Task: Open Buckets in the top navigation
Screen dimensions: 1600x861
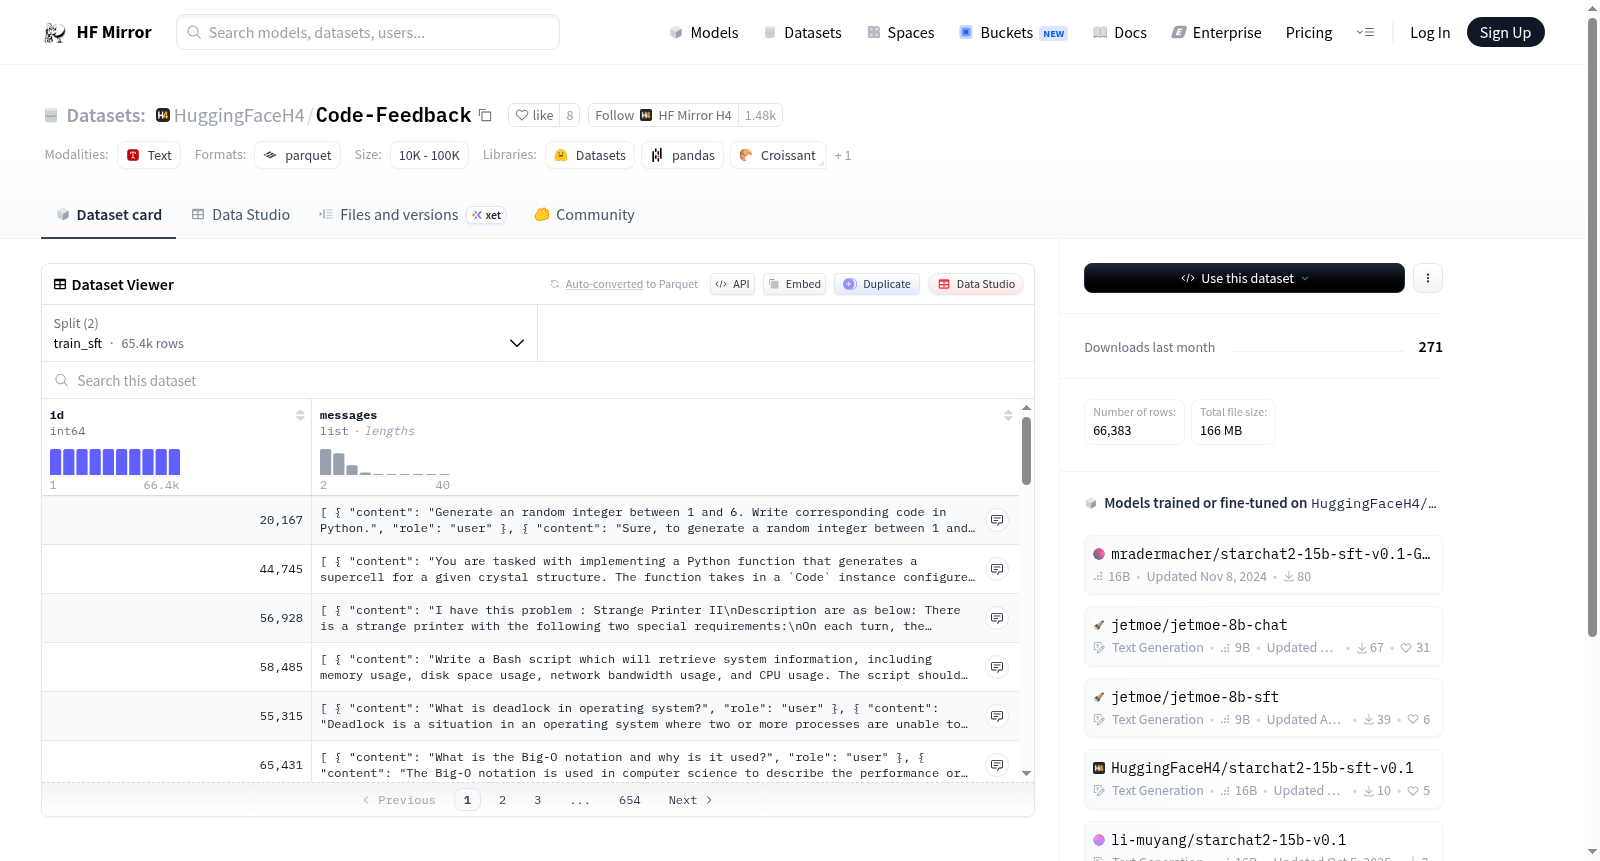Action: click(x=1013, y=33)
